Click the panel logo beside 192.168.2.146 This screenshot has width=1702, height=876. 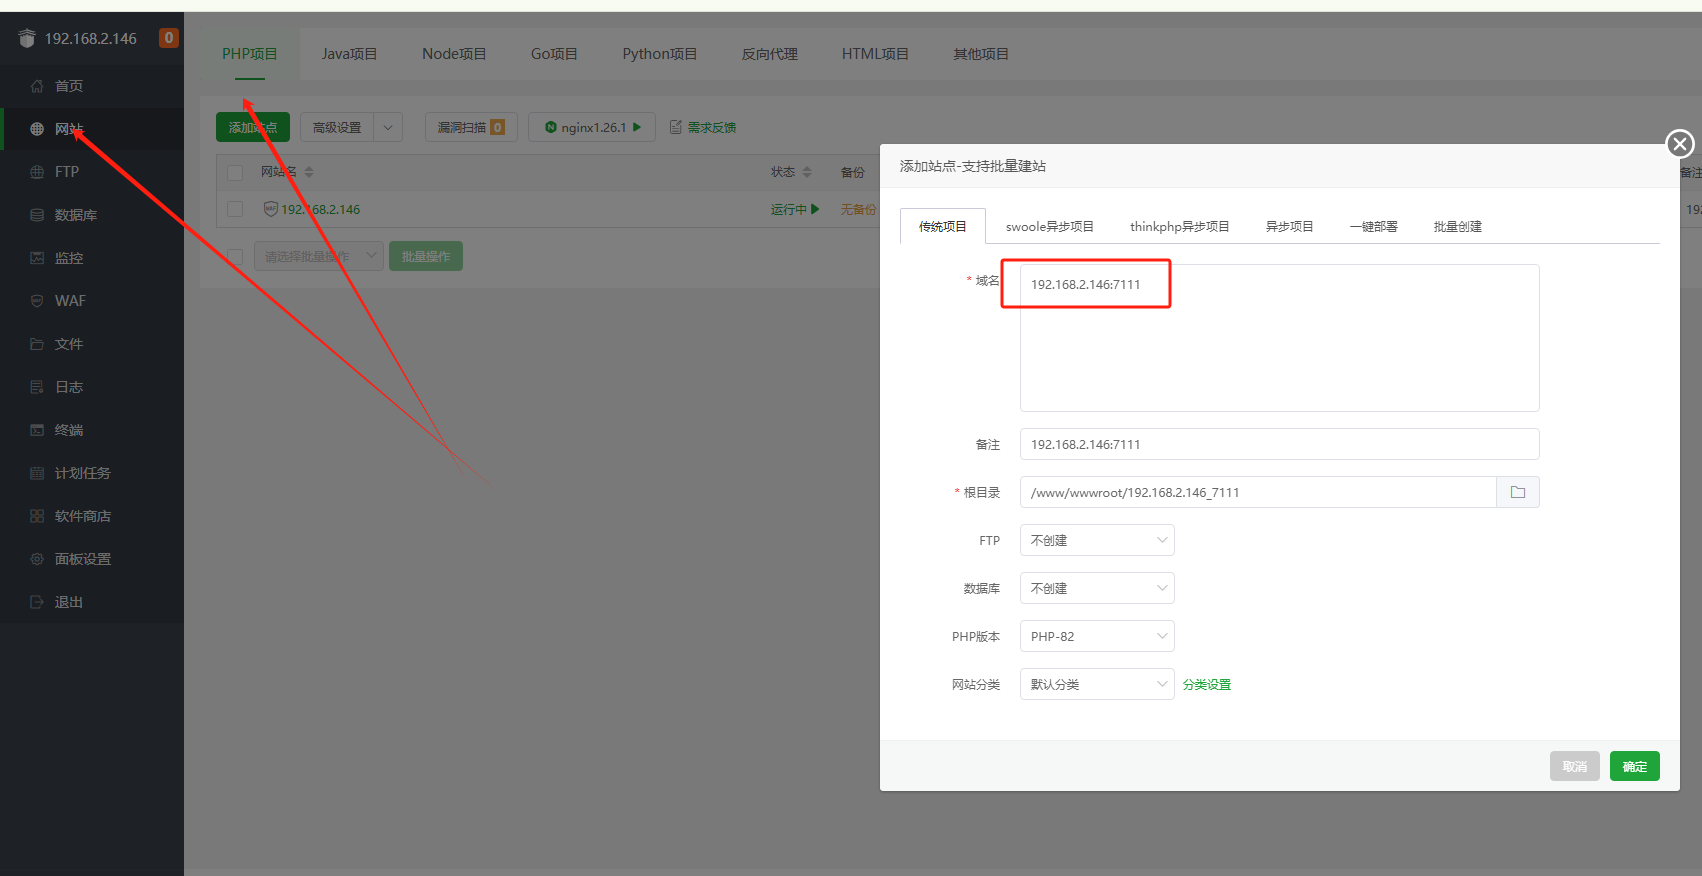pos(27,38)
